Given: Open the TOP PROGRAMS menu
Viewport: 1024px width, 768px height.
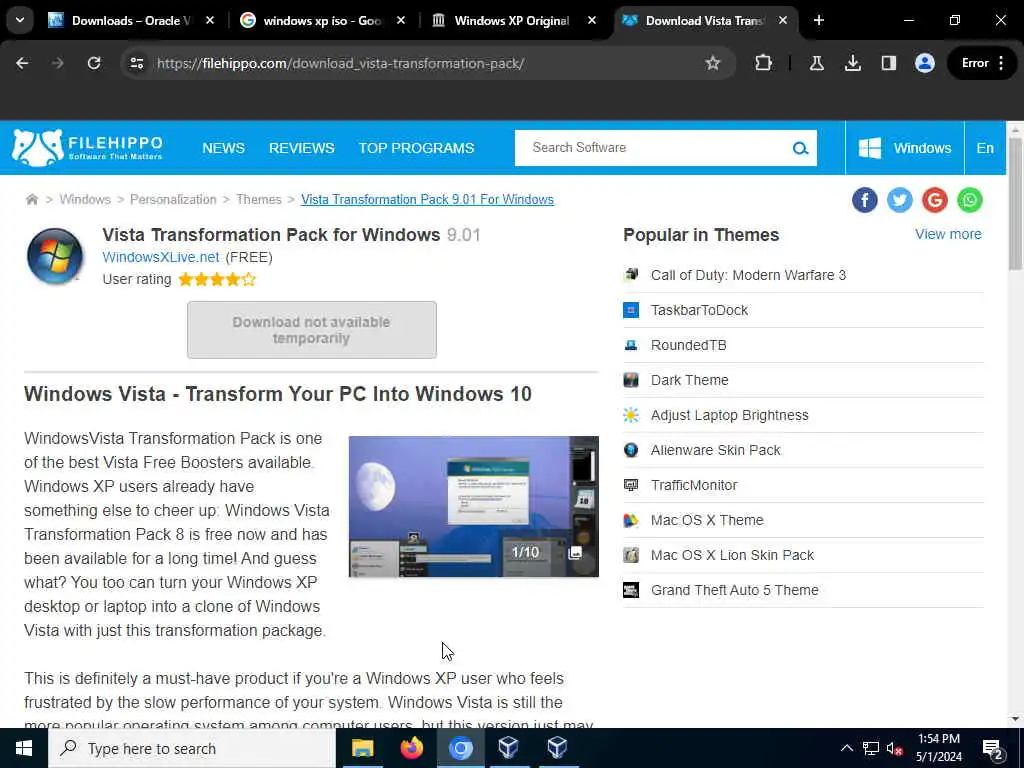Looking at the screenshot, I should (416, 148).
